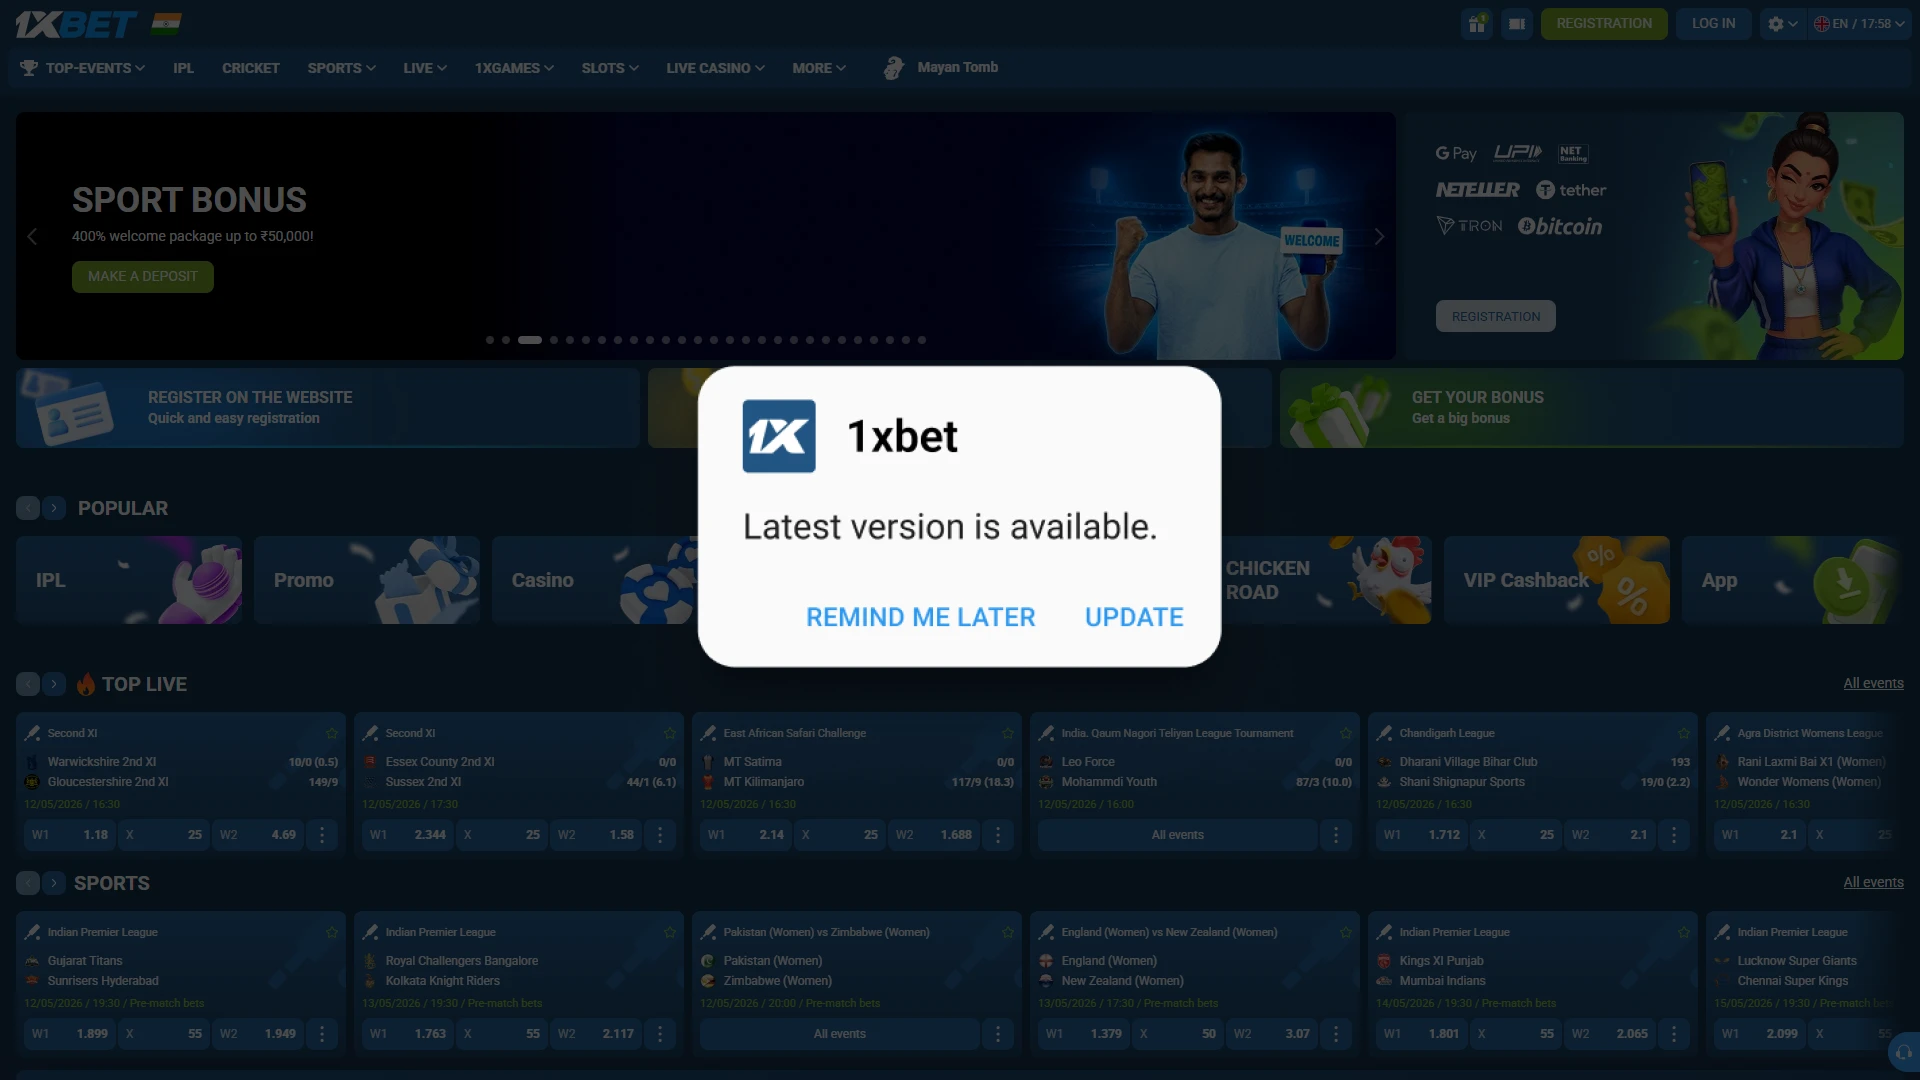Favorite Royal Challengers Bangalore match star
This screenshot has height=1080, width=1920.
pos(670,932)
